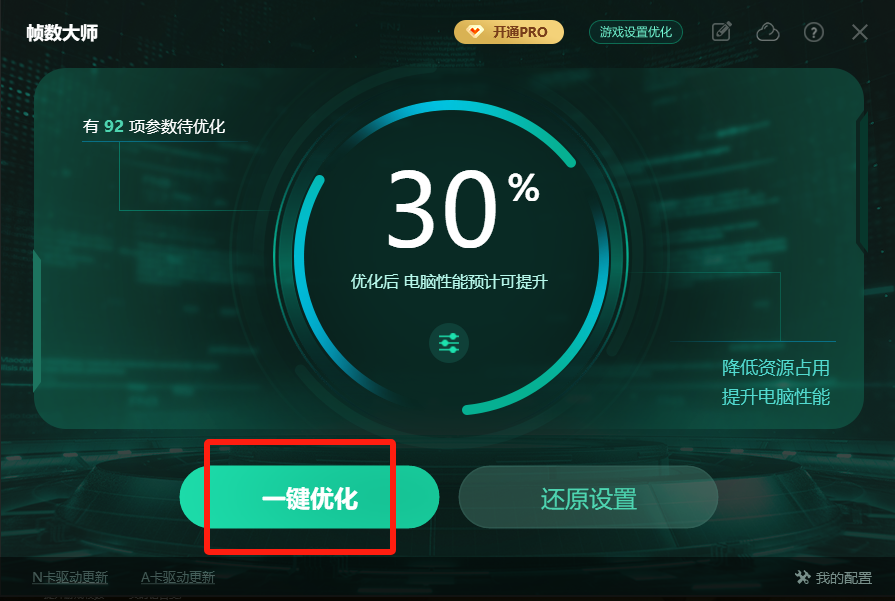Click the wrench icon beside 我的配置

click(x=803, y=577)
